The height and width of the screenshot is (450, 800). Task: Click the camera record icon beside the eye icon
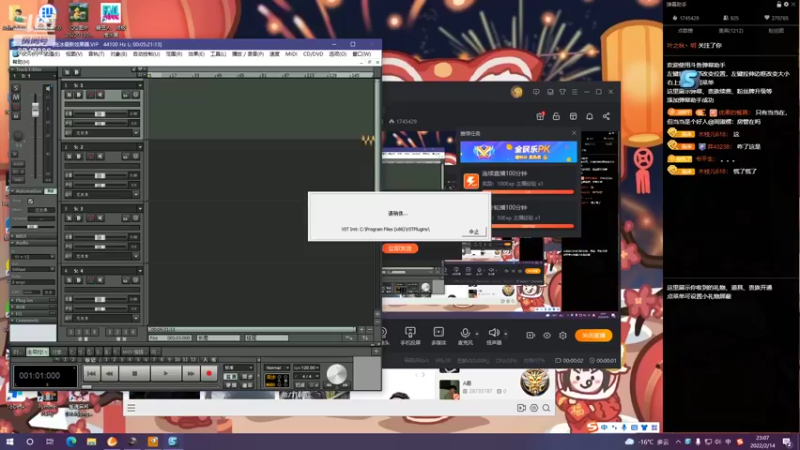click(531, 336)
